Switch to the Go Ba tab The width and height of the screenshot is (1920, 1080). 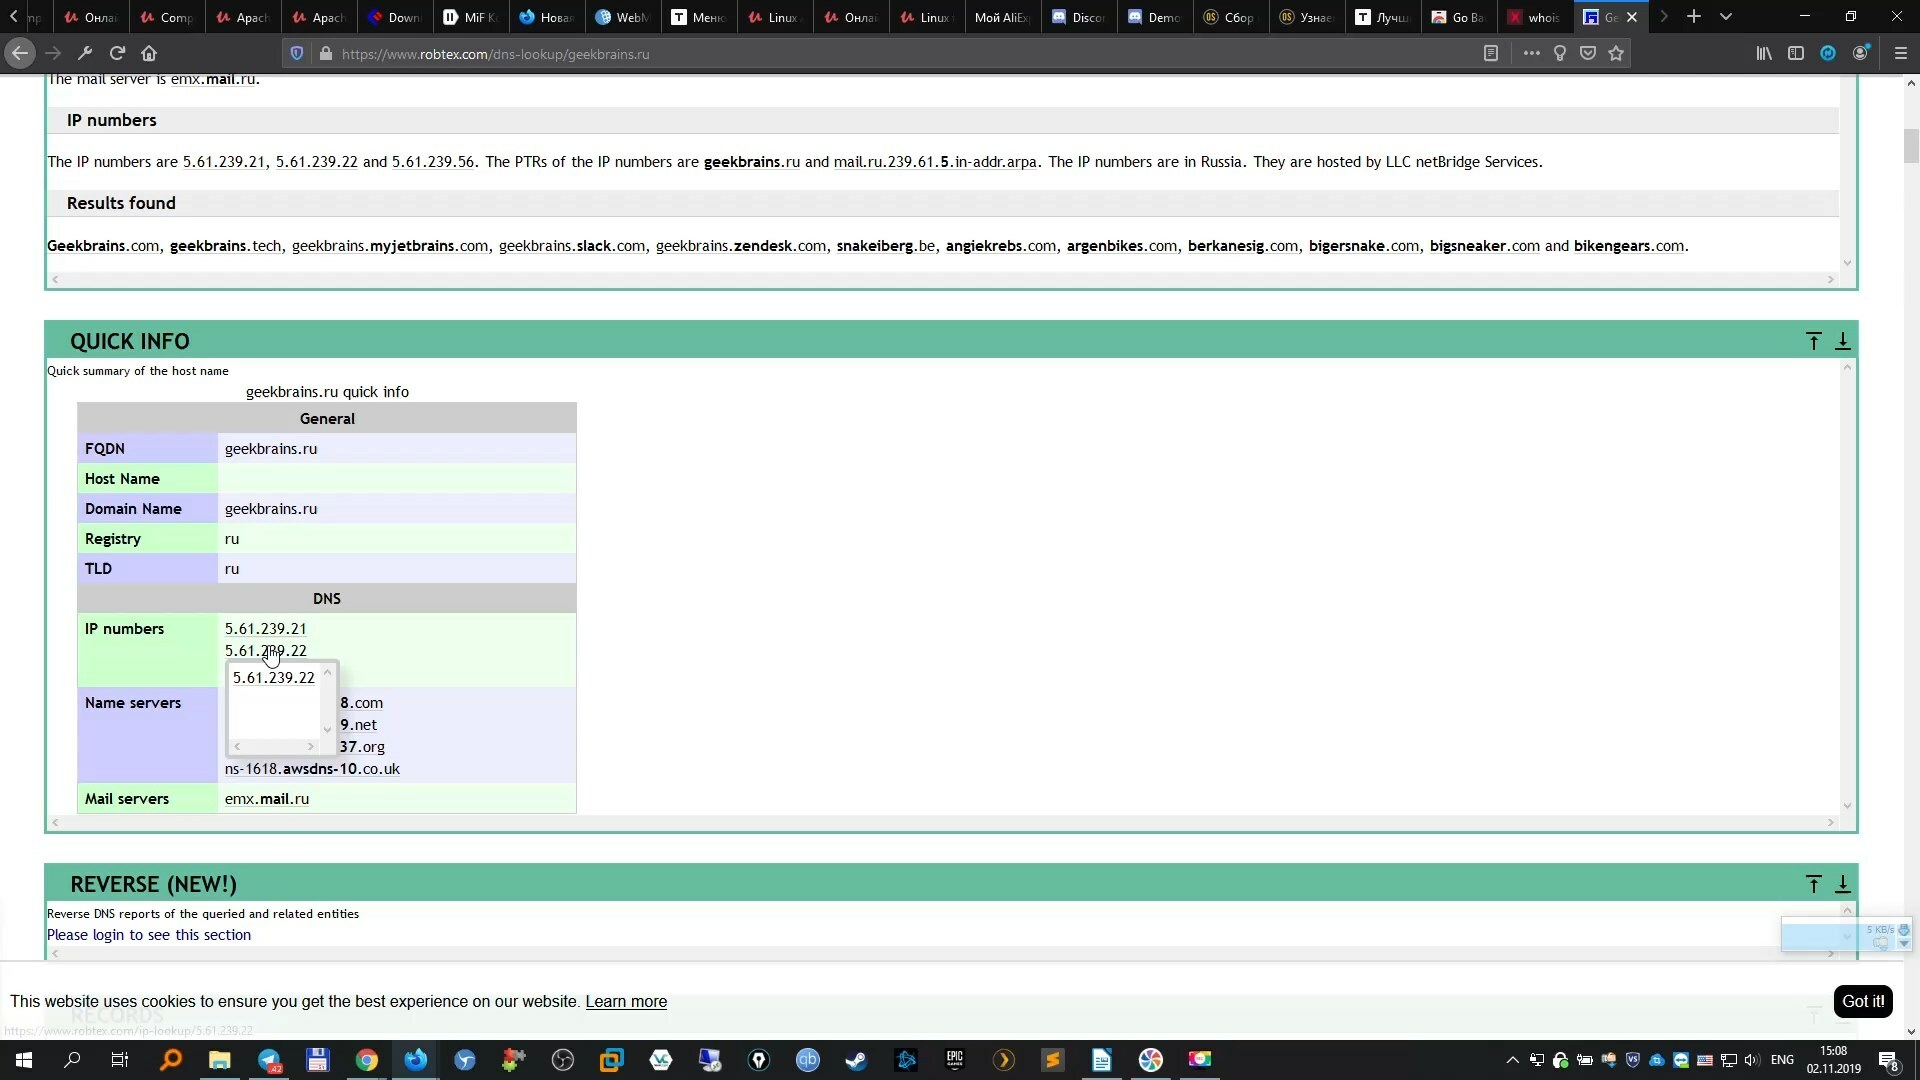point(1459,17)
